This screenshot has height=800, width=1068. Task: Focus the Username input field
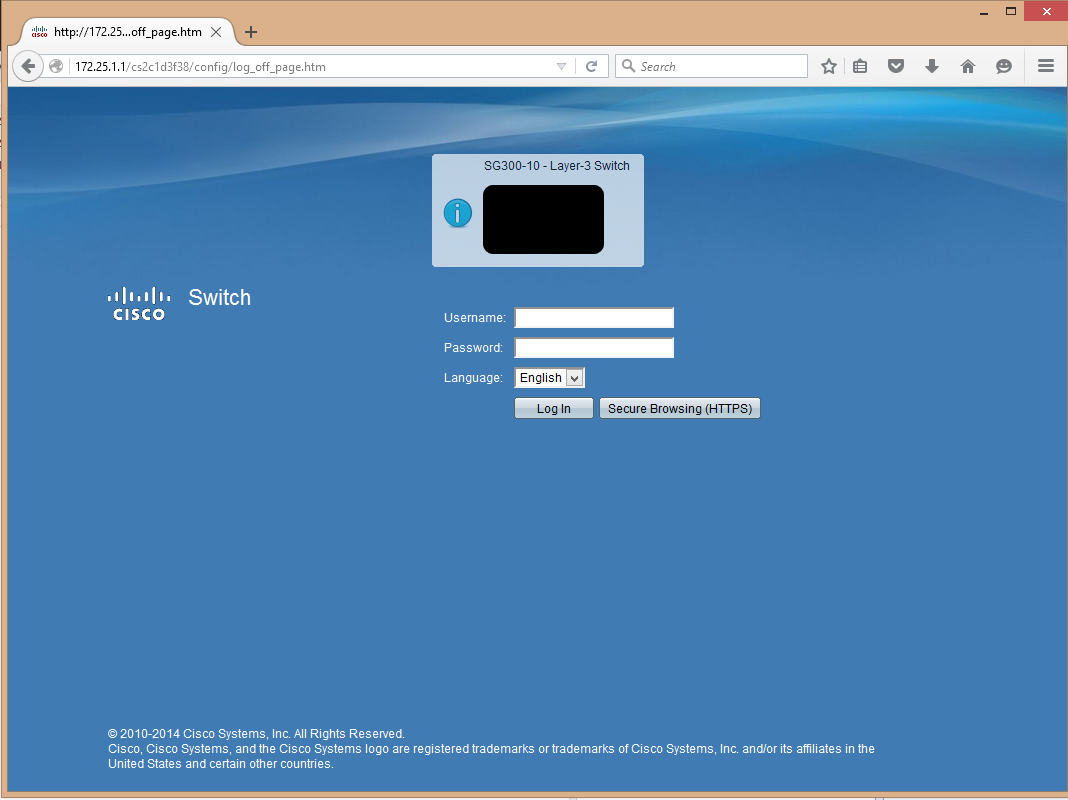point(594,318)
